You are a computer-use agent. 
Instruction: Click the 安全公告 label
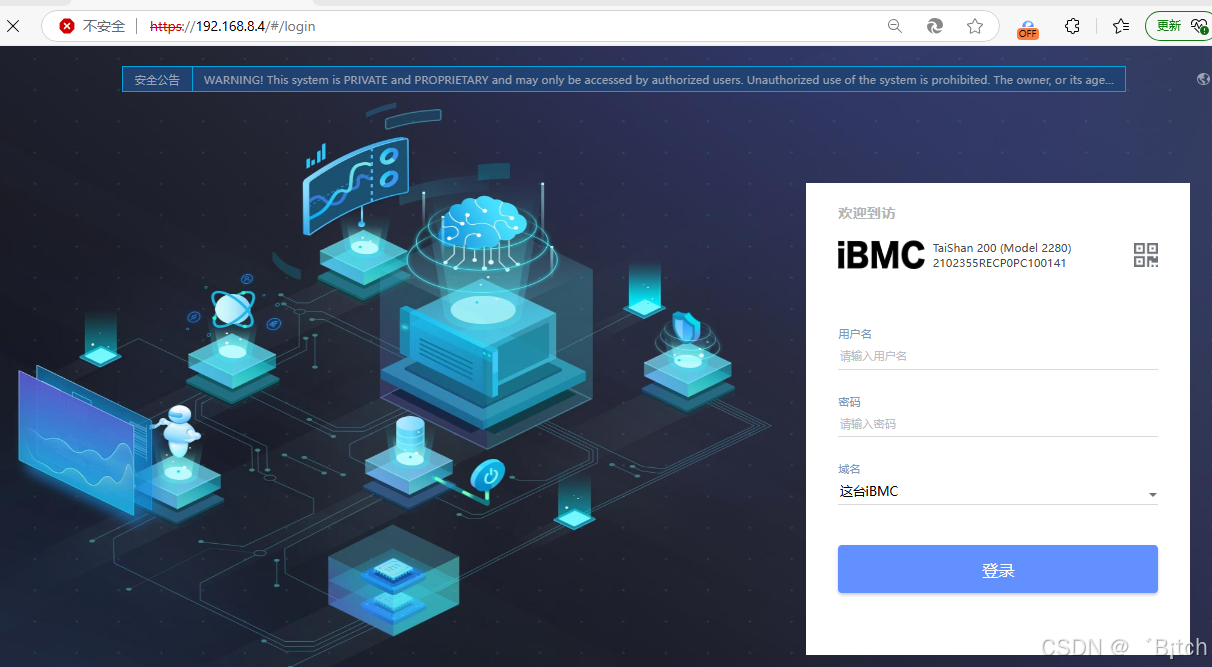(x=157, y=78)
